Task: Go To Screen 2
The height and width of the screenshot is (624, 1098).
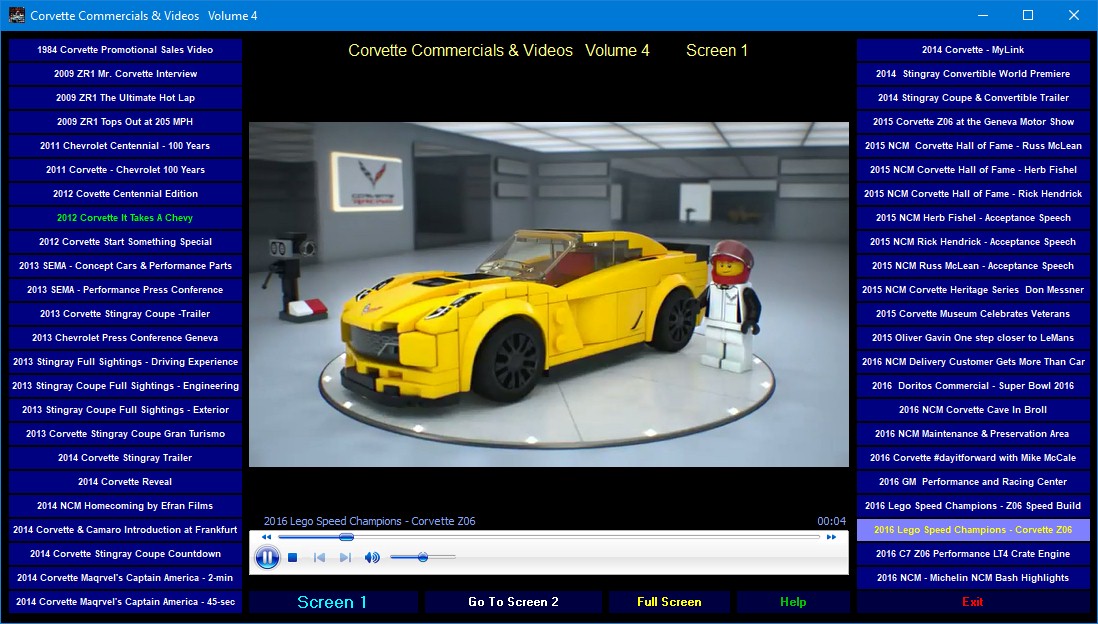Action: point(513,602)
